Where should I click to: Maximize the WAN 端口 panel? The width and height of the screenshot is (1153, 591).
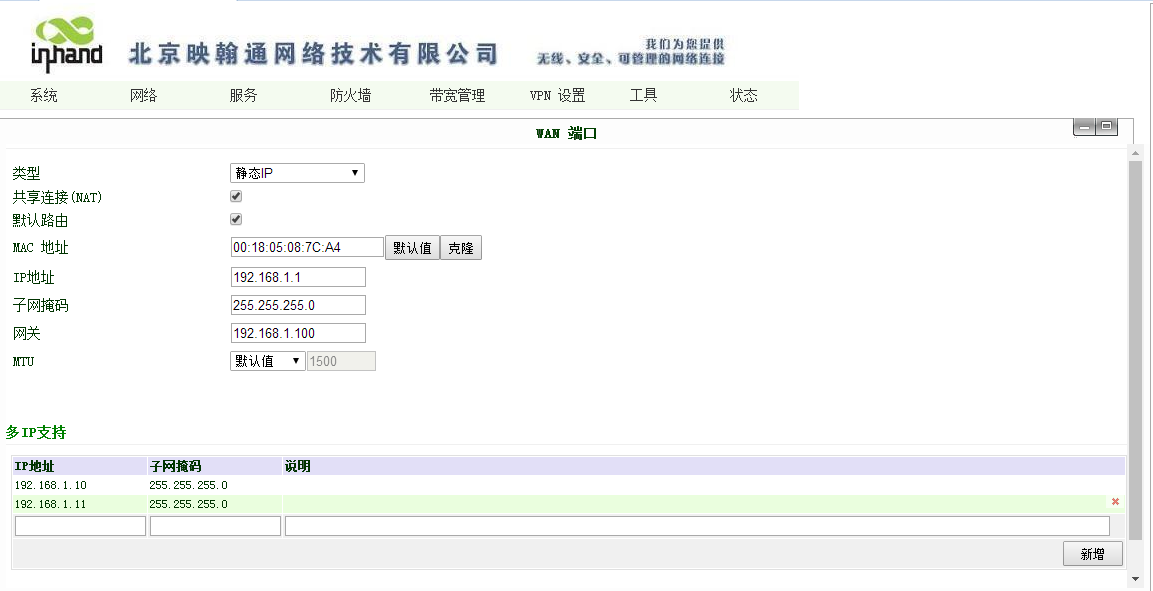click(x=1106, y=127)
